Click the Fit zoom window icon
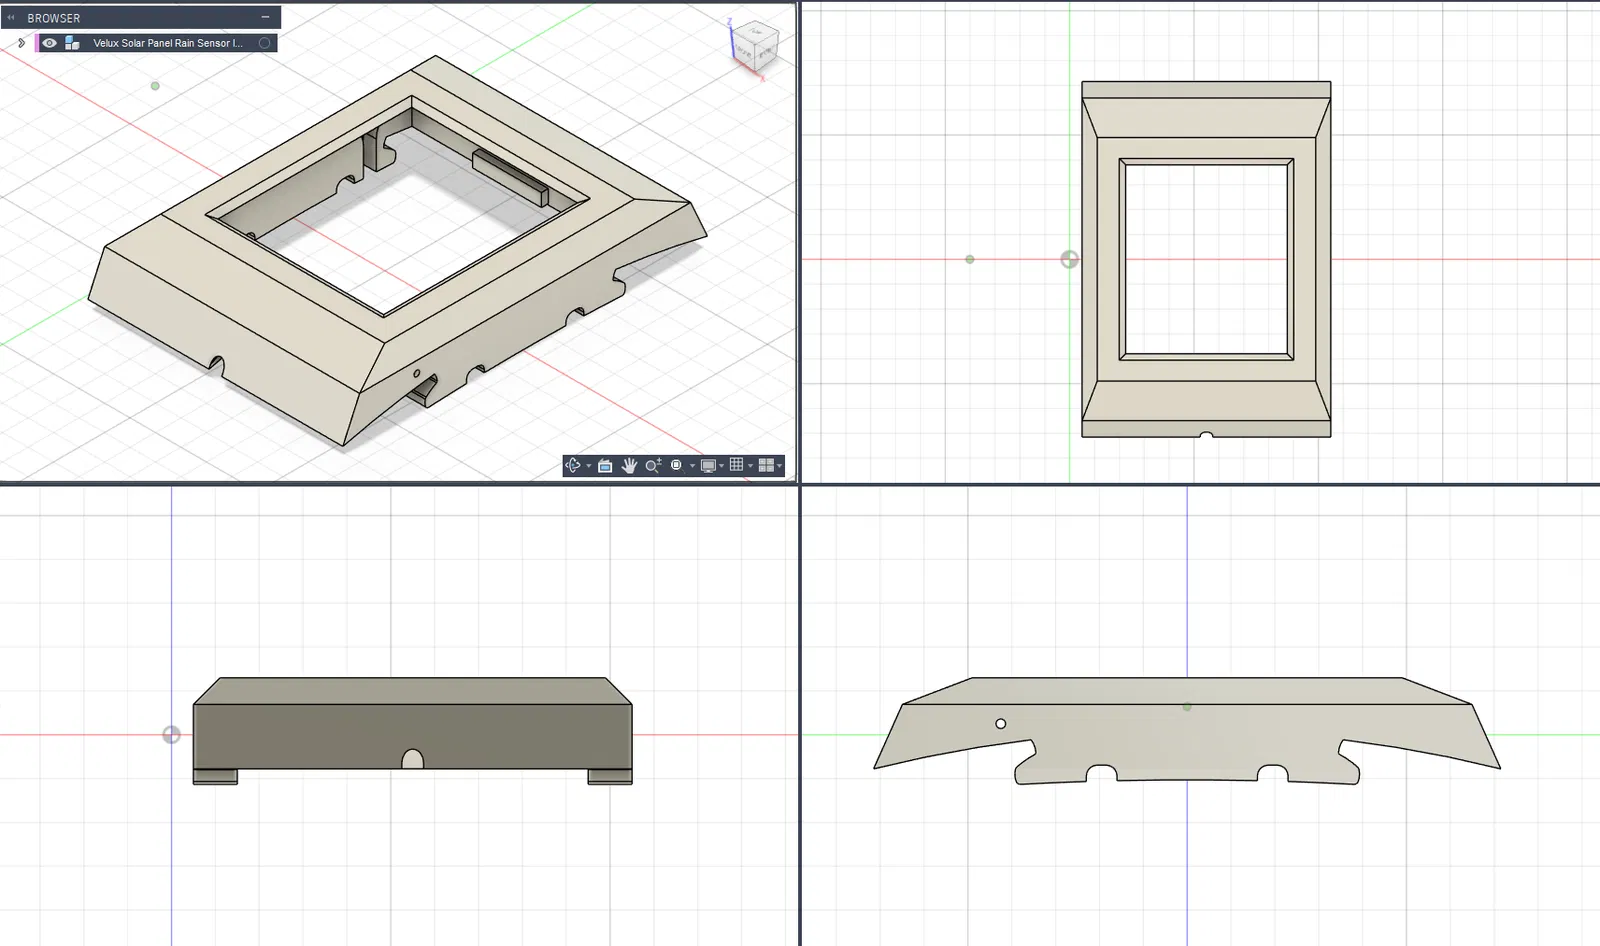Image resolution: width=1600 pixels, height=946 pixels. coord(677,466)
